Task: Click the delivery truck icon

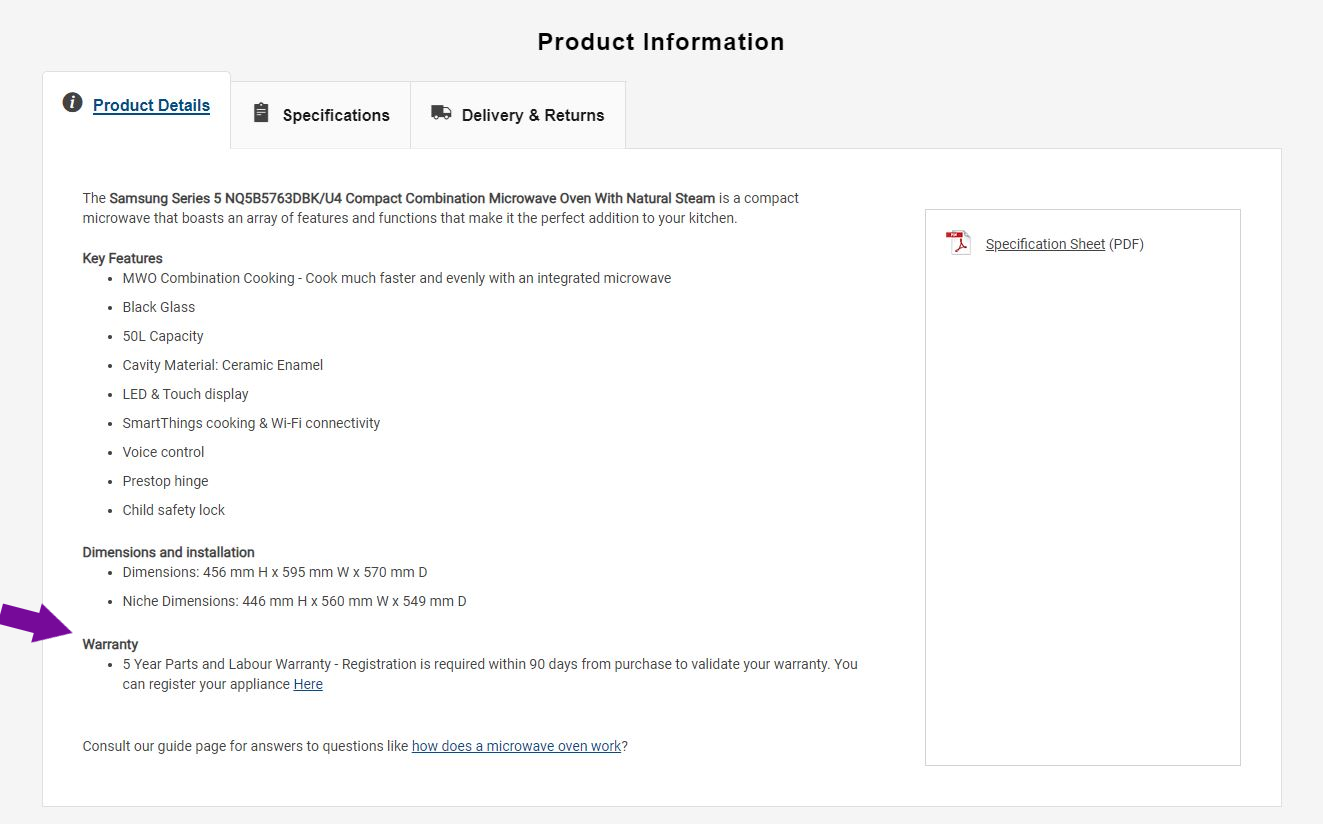Action: [x=441, y=112]
